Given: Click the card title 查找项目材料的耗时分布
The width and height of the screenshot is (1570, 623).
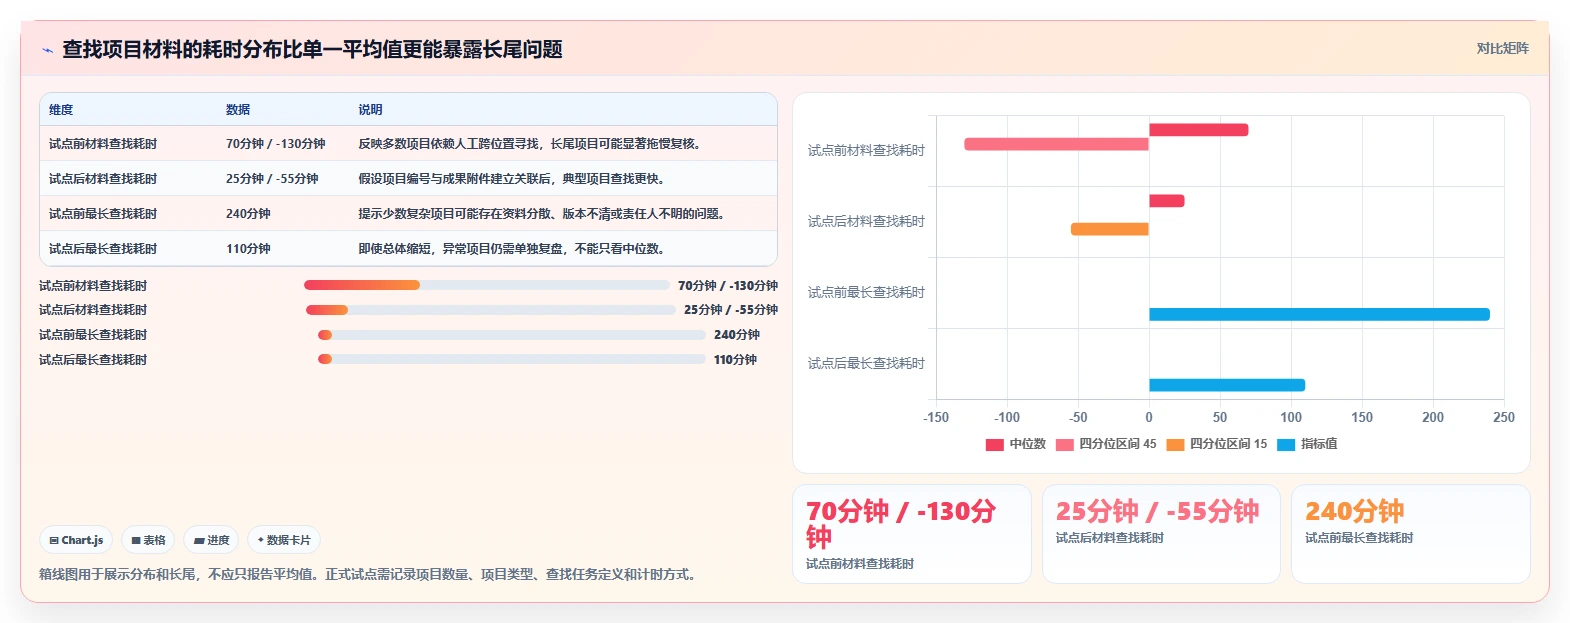Looking at the screenshot, I should click(312, 49).
